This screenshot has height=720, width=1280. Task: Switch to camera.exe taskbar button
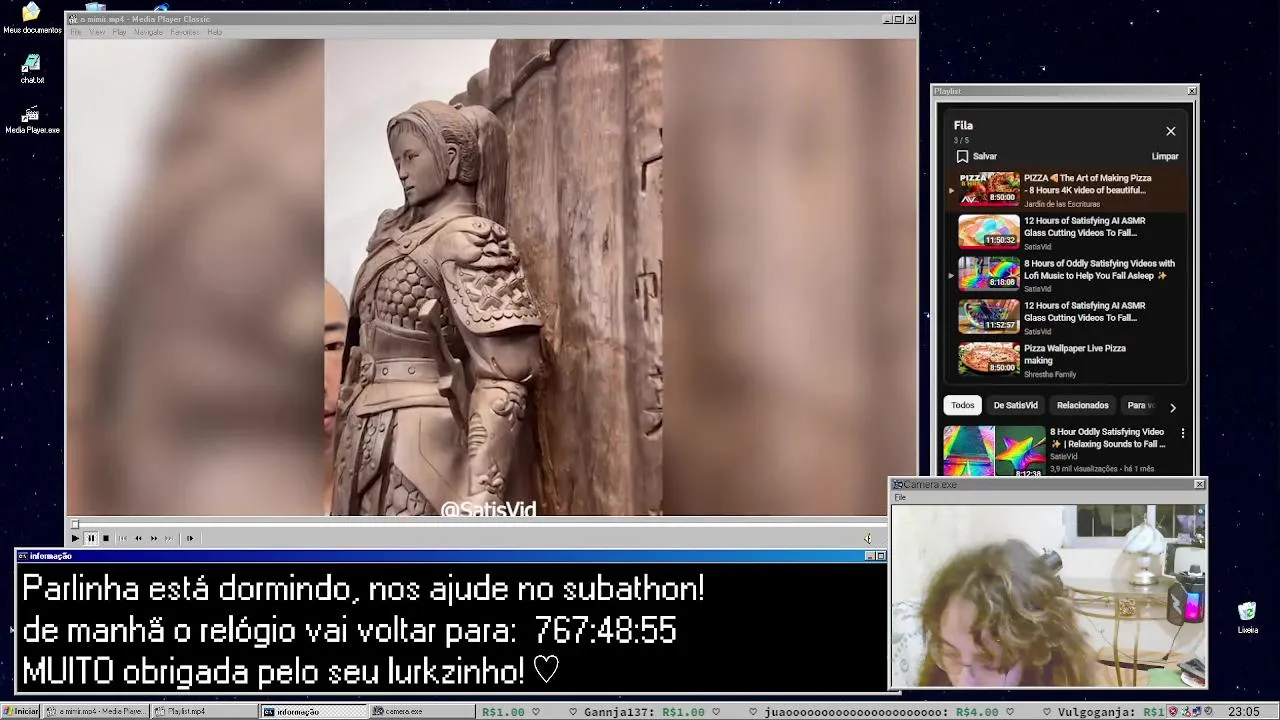coord(423,711)
